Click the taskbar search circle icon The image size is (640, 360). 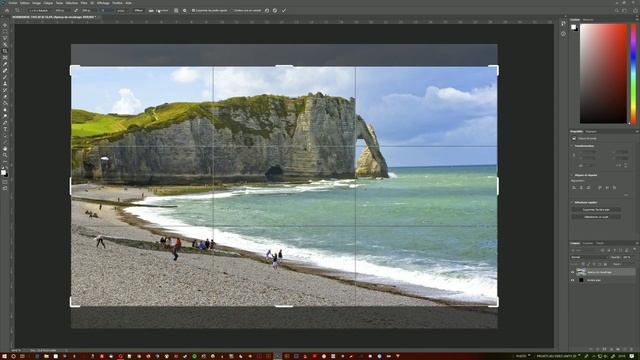click(13, 356)
